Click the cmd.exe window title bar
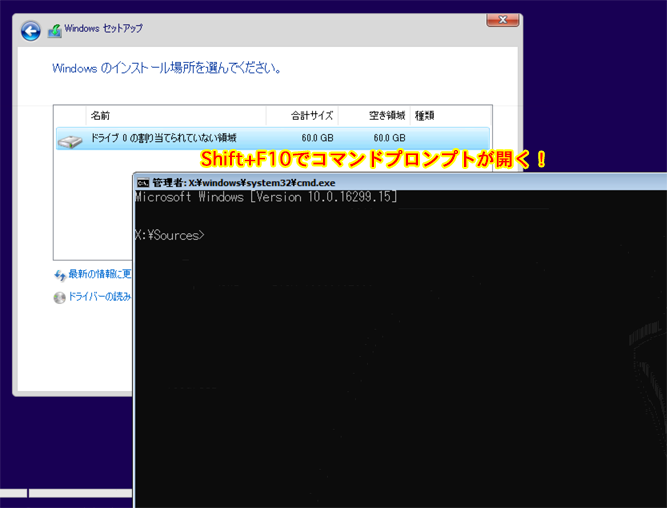667x508 pixels. (400, 183)
